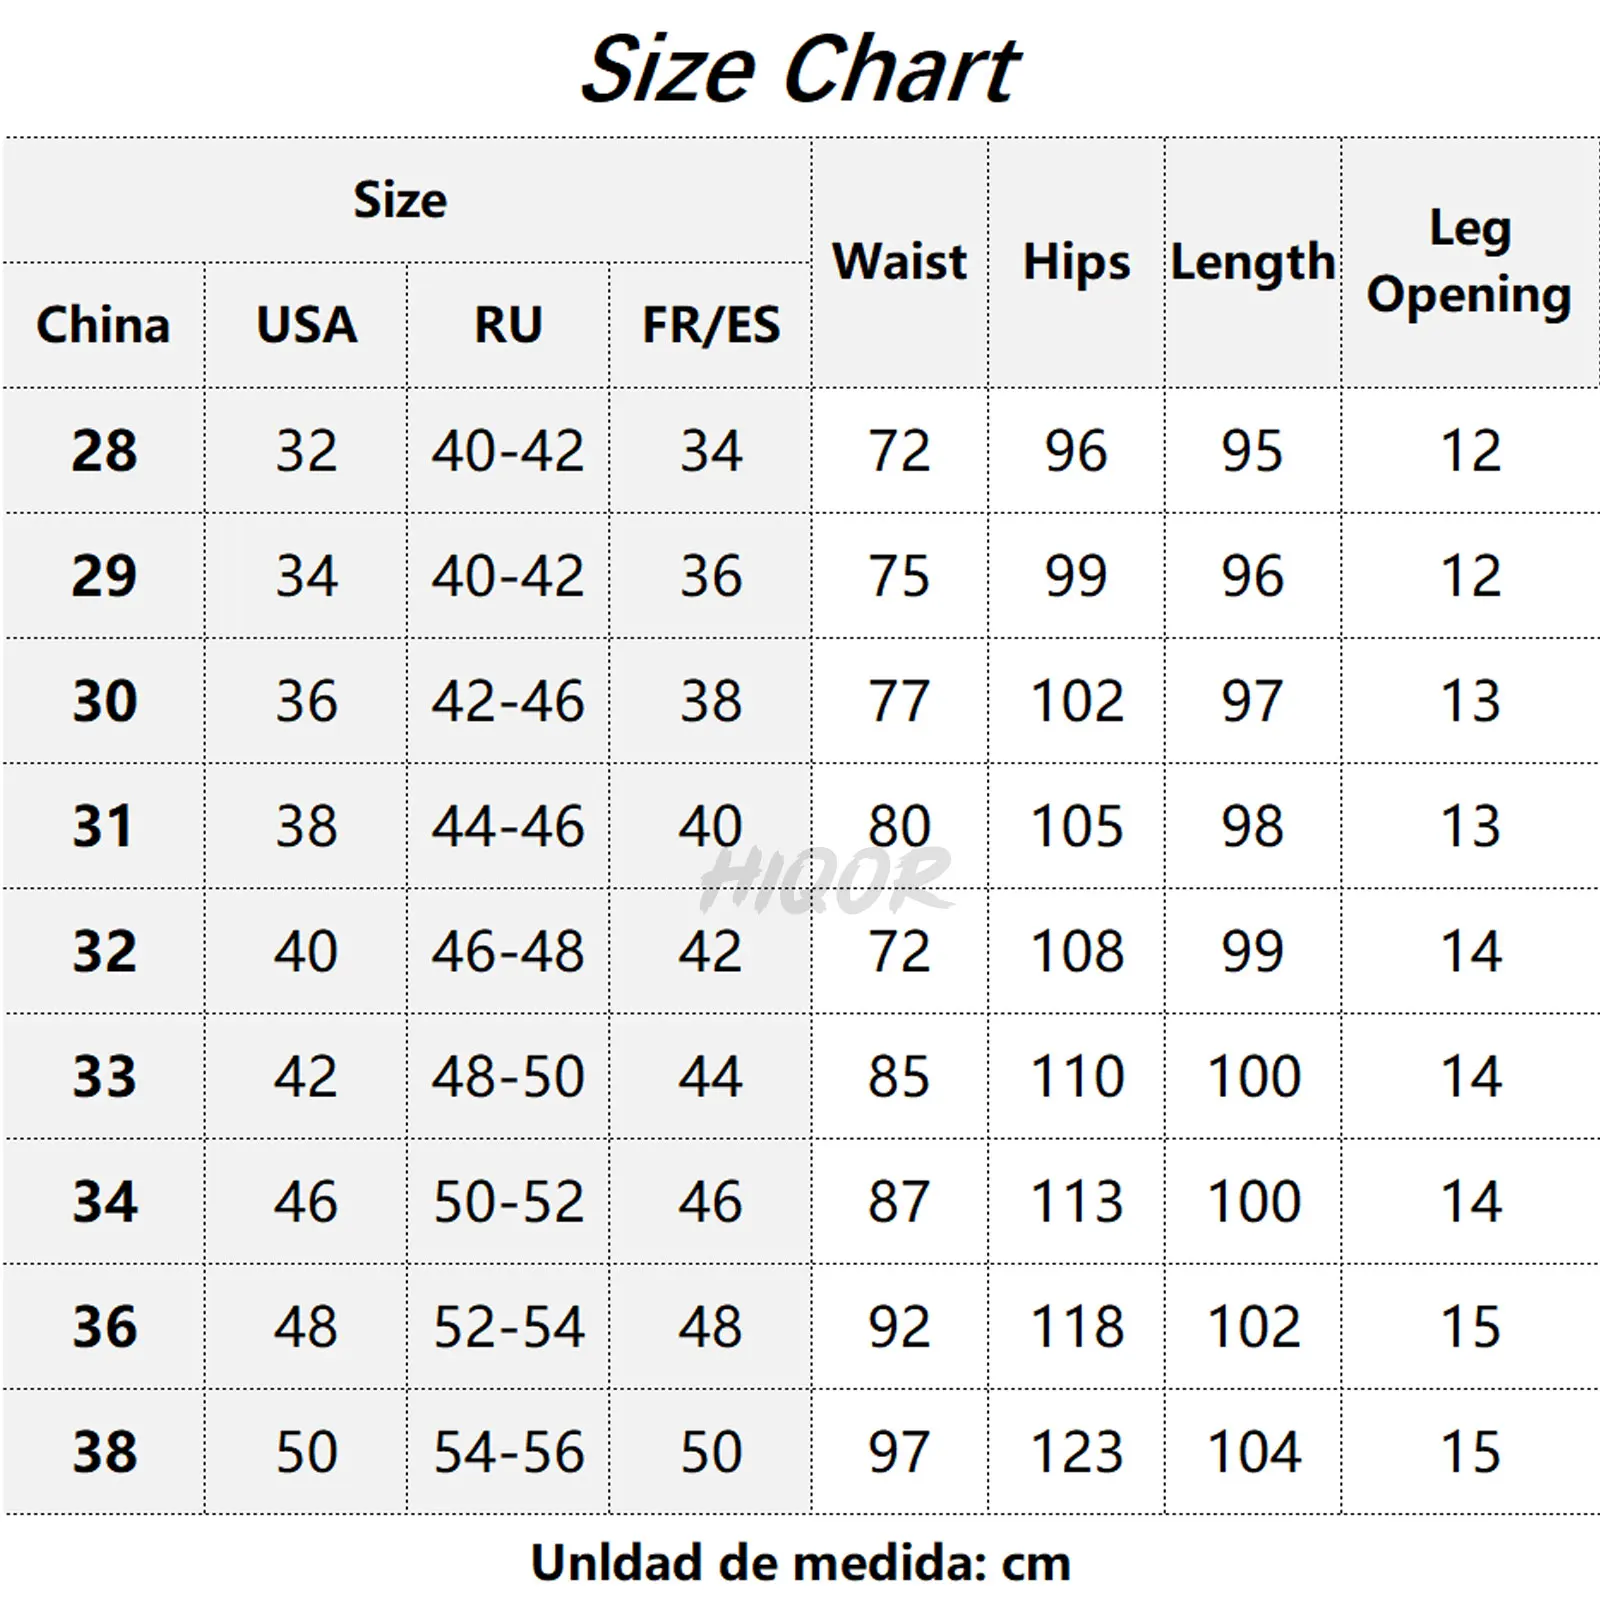The height and width of the screenshot is (1600, 1600).
Task: Click the Size Chart title
Action: (x=800, y=69)
